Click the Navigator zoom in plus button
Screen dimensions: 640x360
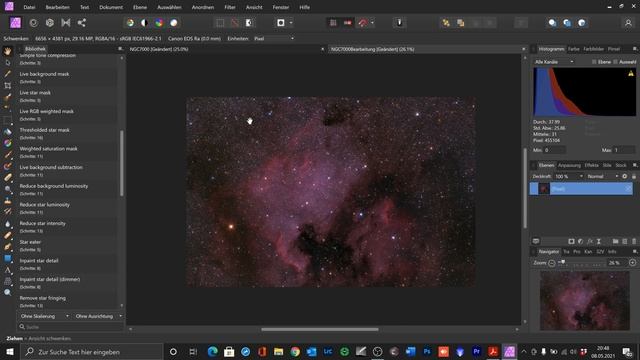point(632,263)
